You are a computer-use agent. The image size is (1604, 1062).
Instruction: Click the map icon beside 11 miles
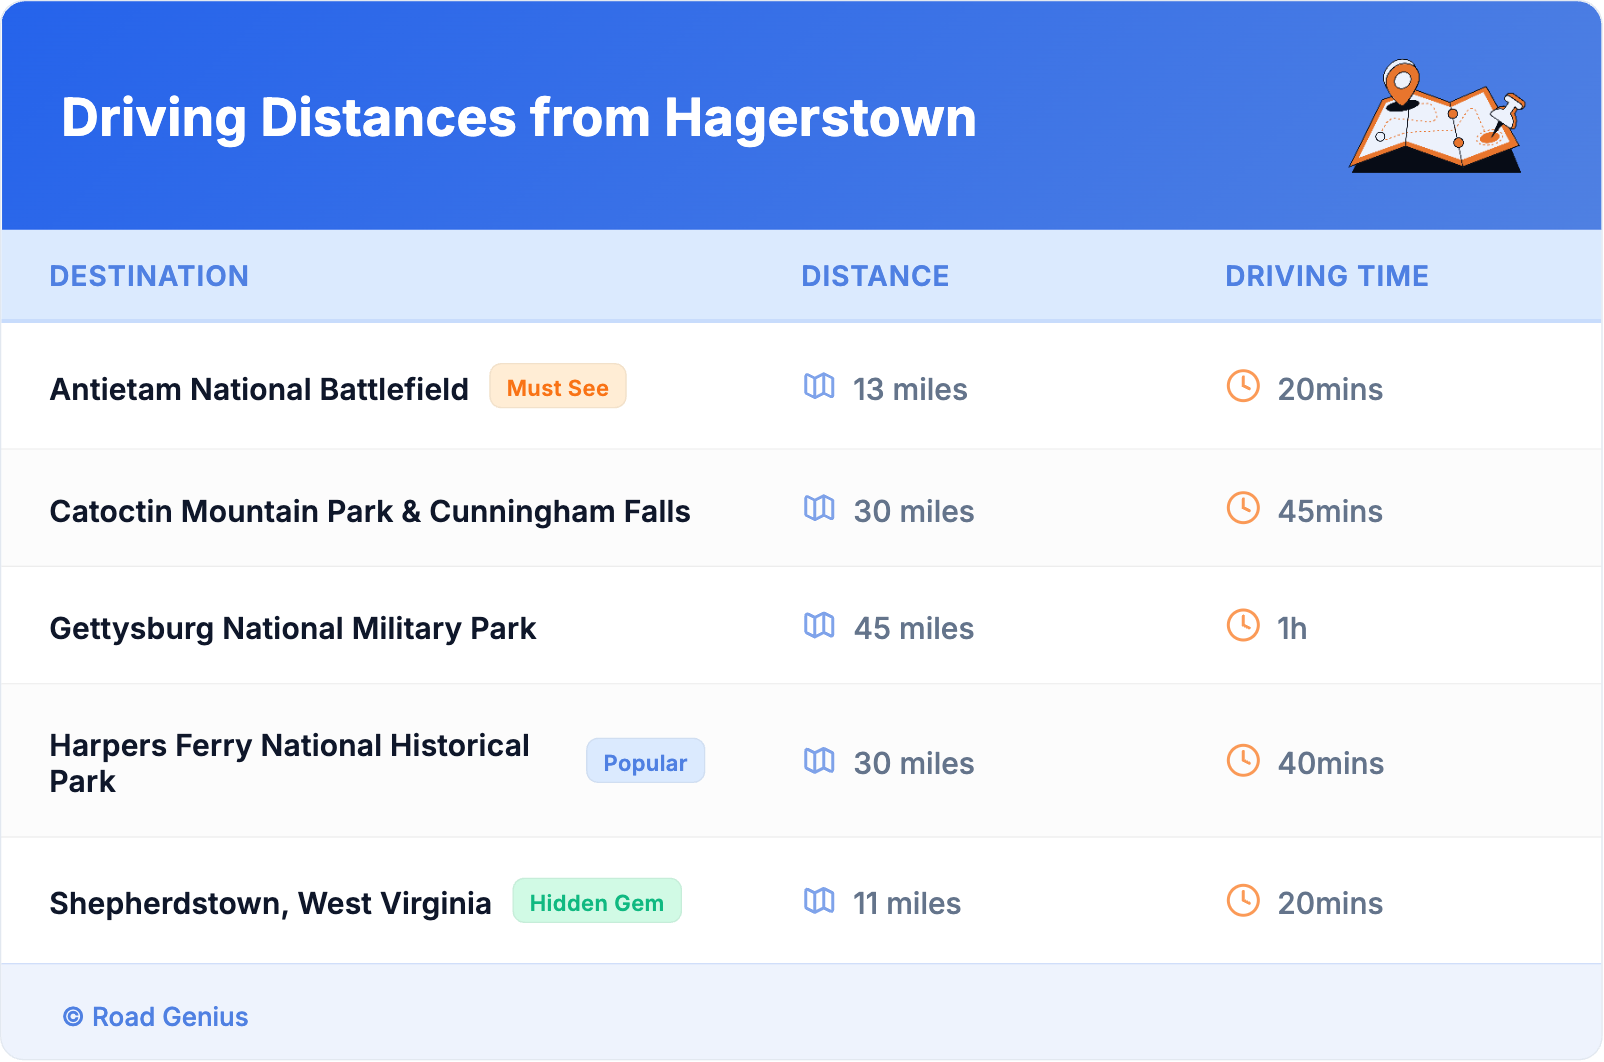[x=819, y=900]
